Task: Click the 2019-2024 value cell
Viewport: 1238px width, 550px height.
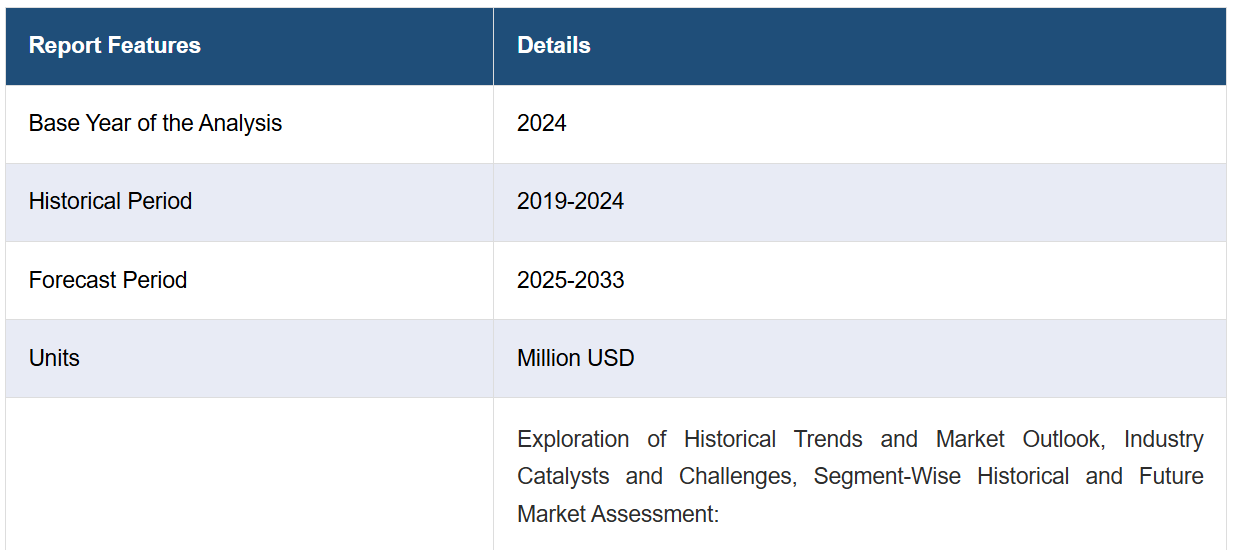Action: tap(860, 202)
